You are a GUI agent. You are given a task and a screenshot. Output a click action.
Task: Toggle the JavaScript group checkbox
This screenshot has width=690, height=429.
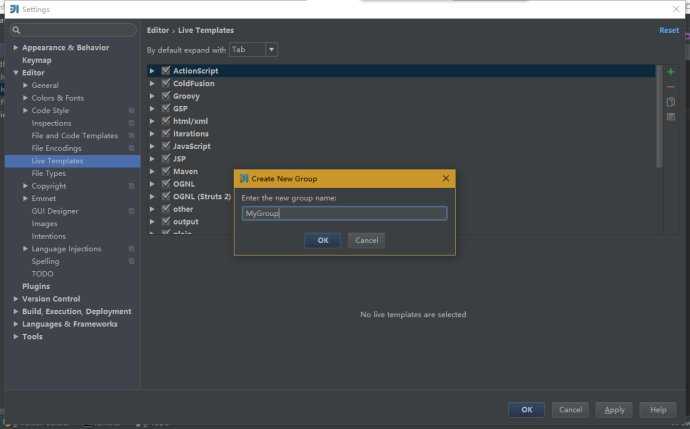166,146
